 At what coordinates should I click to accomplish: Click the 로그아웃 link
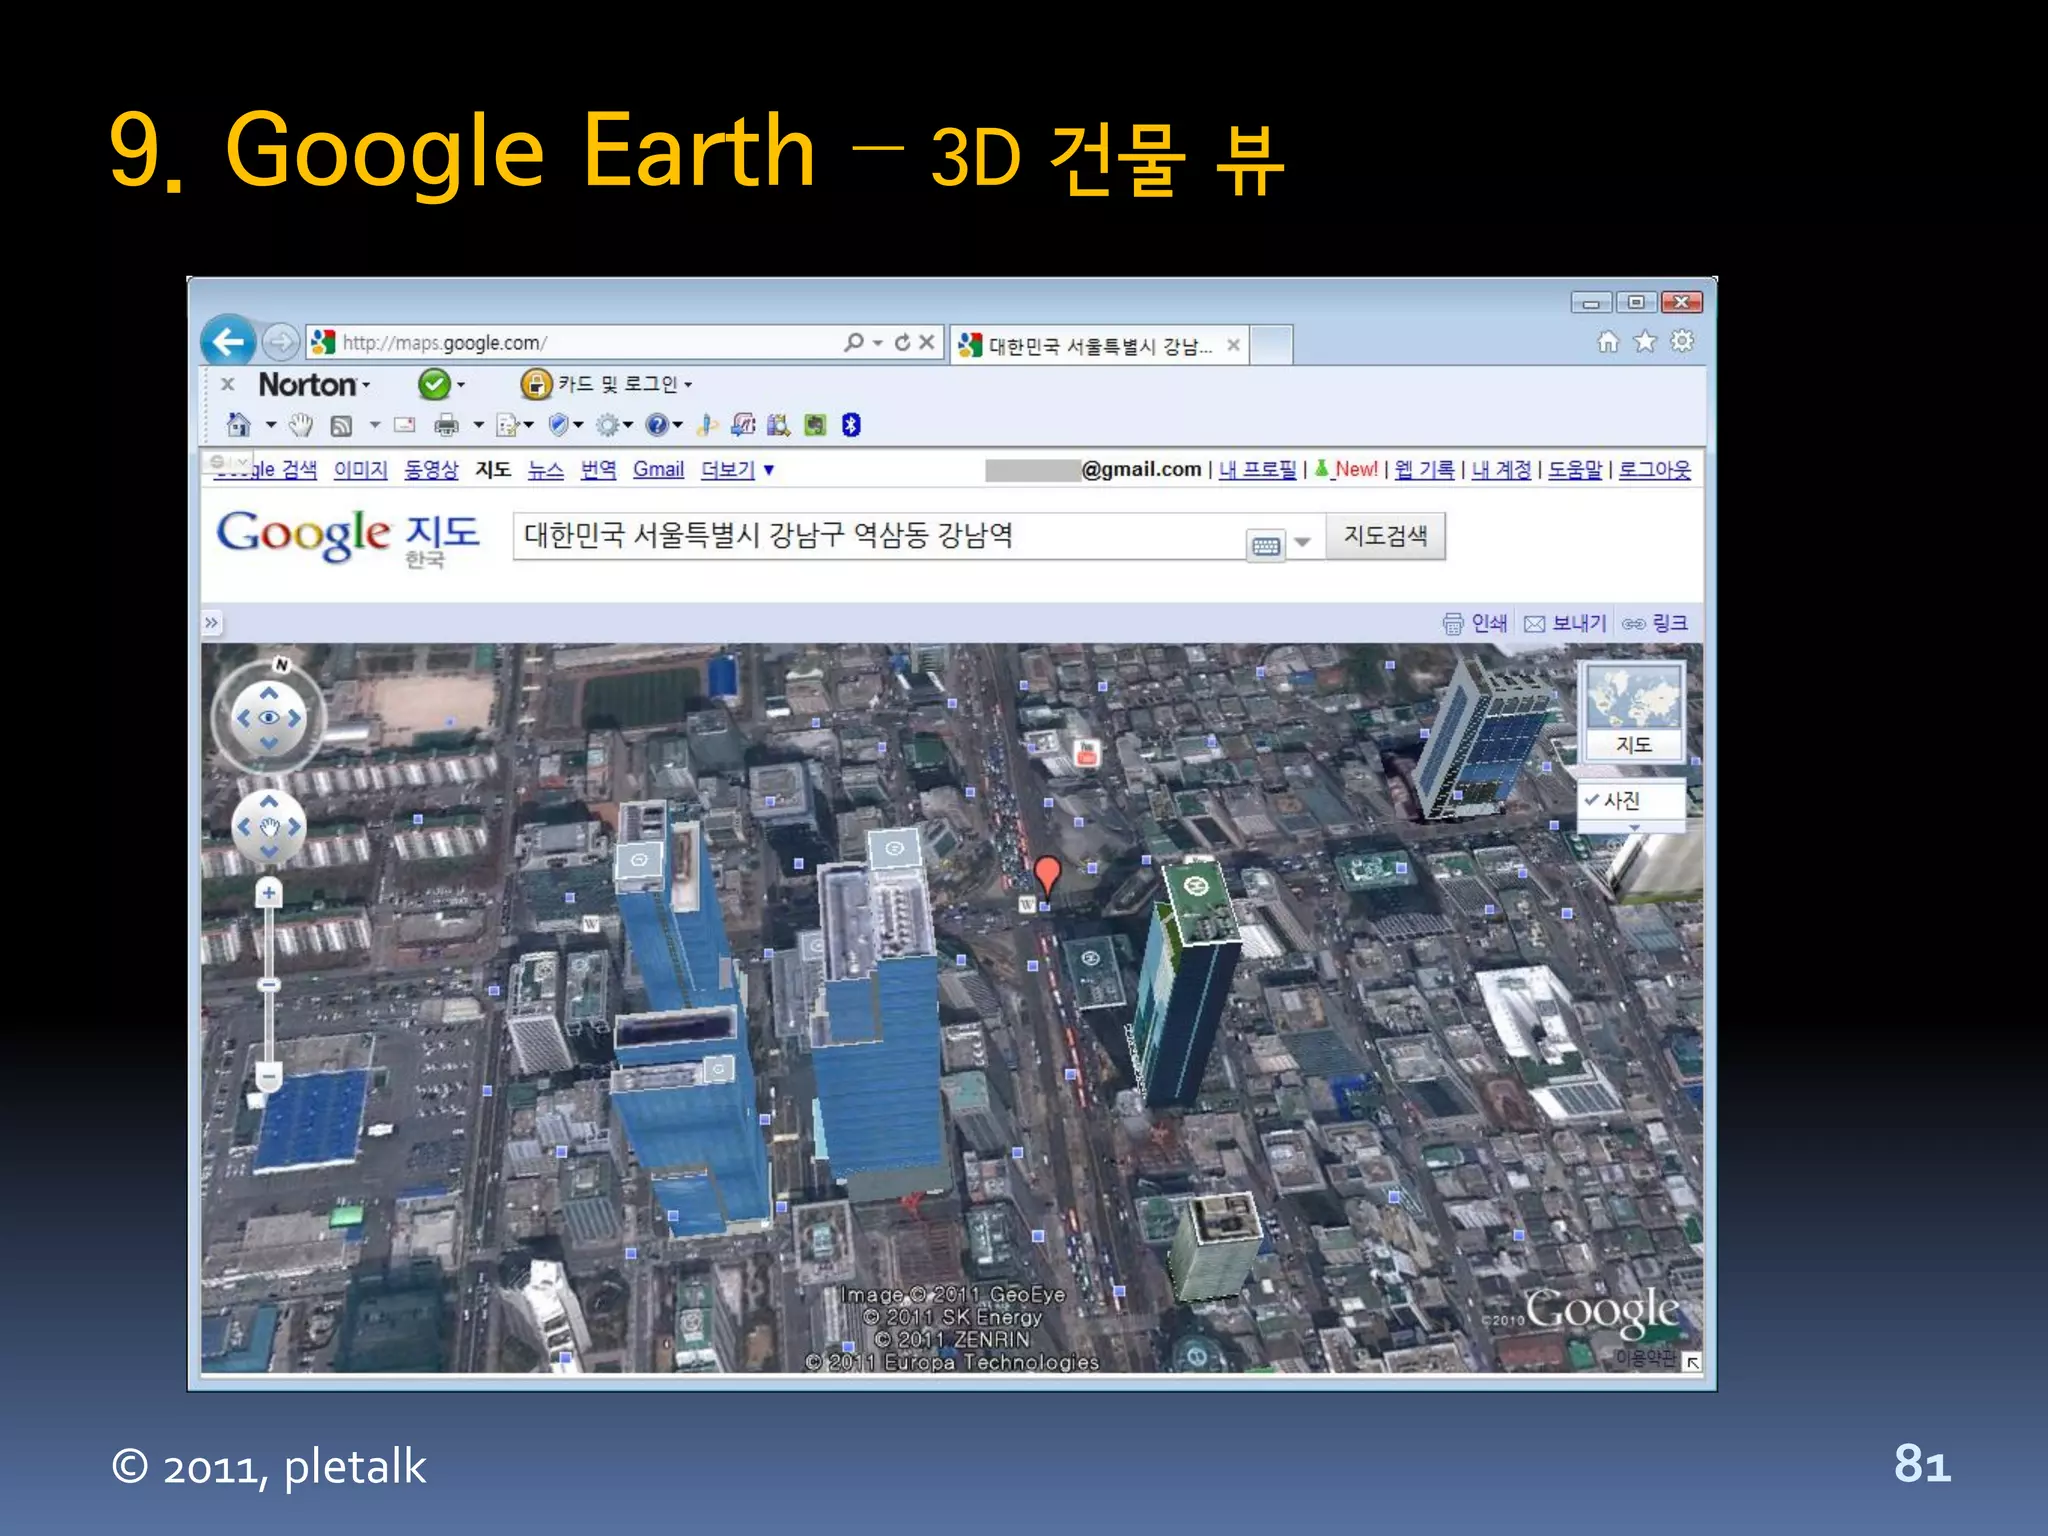tap(1655, 469)
